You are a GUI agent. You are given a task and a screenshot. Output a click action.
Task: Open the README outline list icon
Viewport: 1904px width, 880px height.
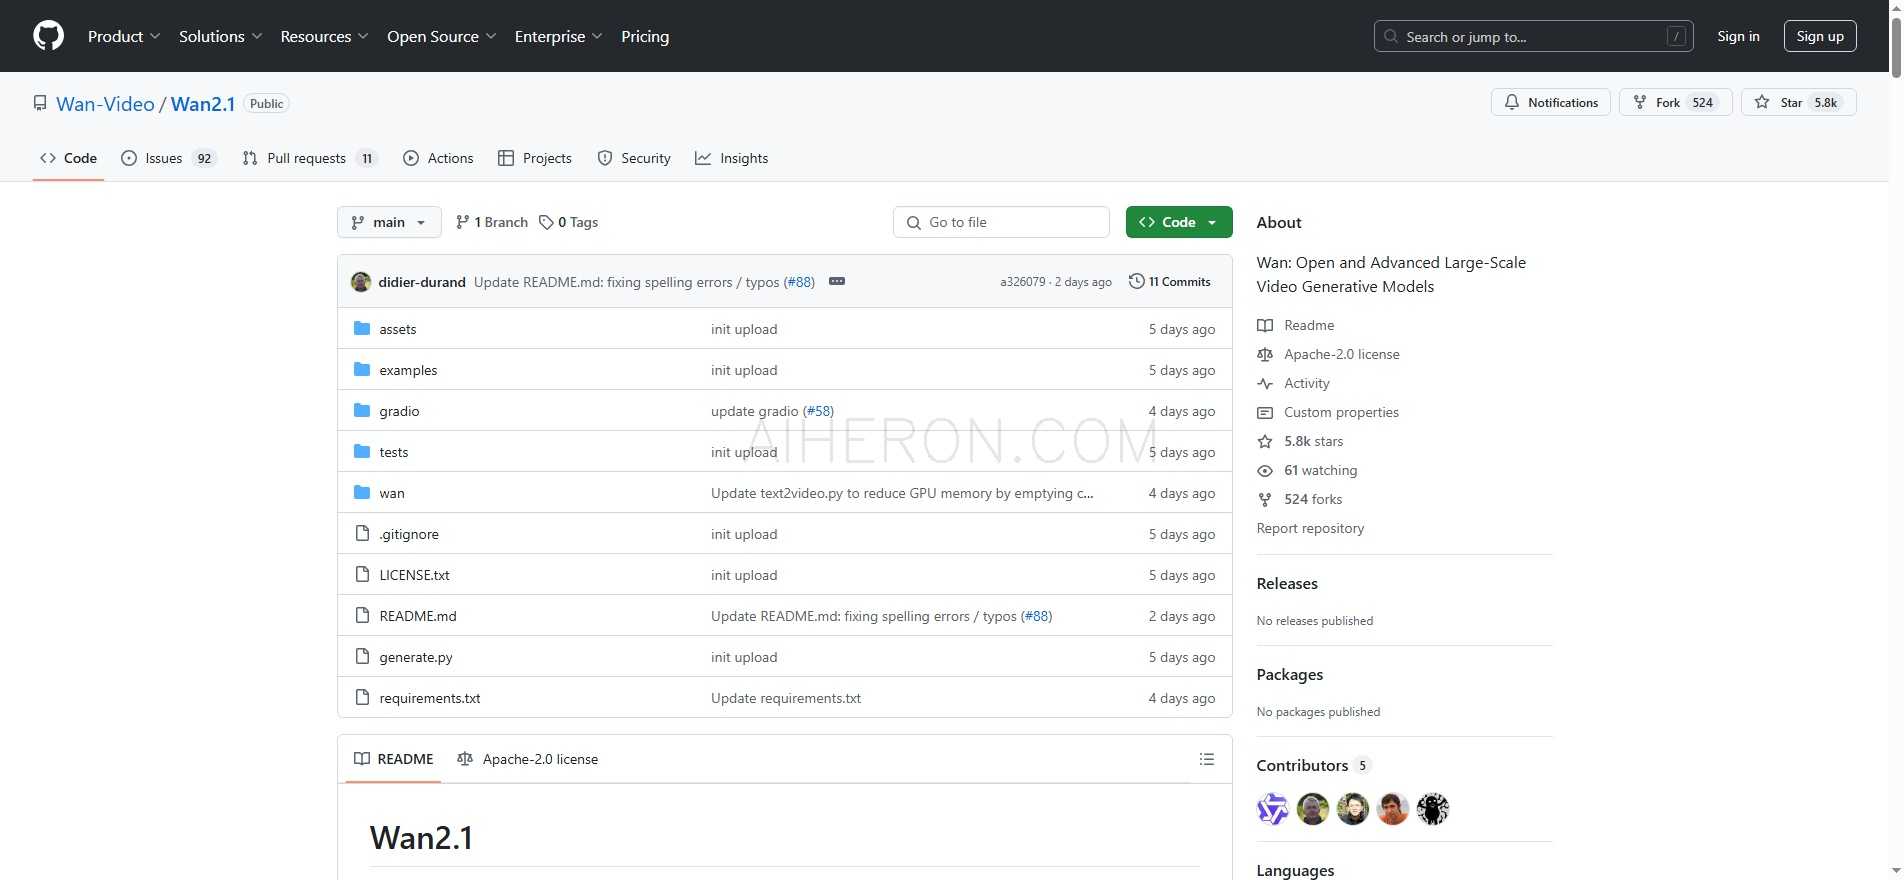(x=1207, y=759)
